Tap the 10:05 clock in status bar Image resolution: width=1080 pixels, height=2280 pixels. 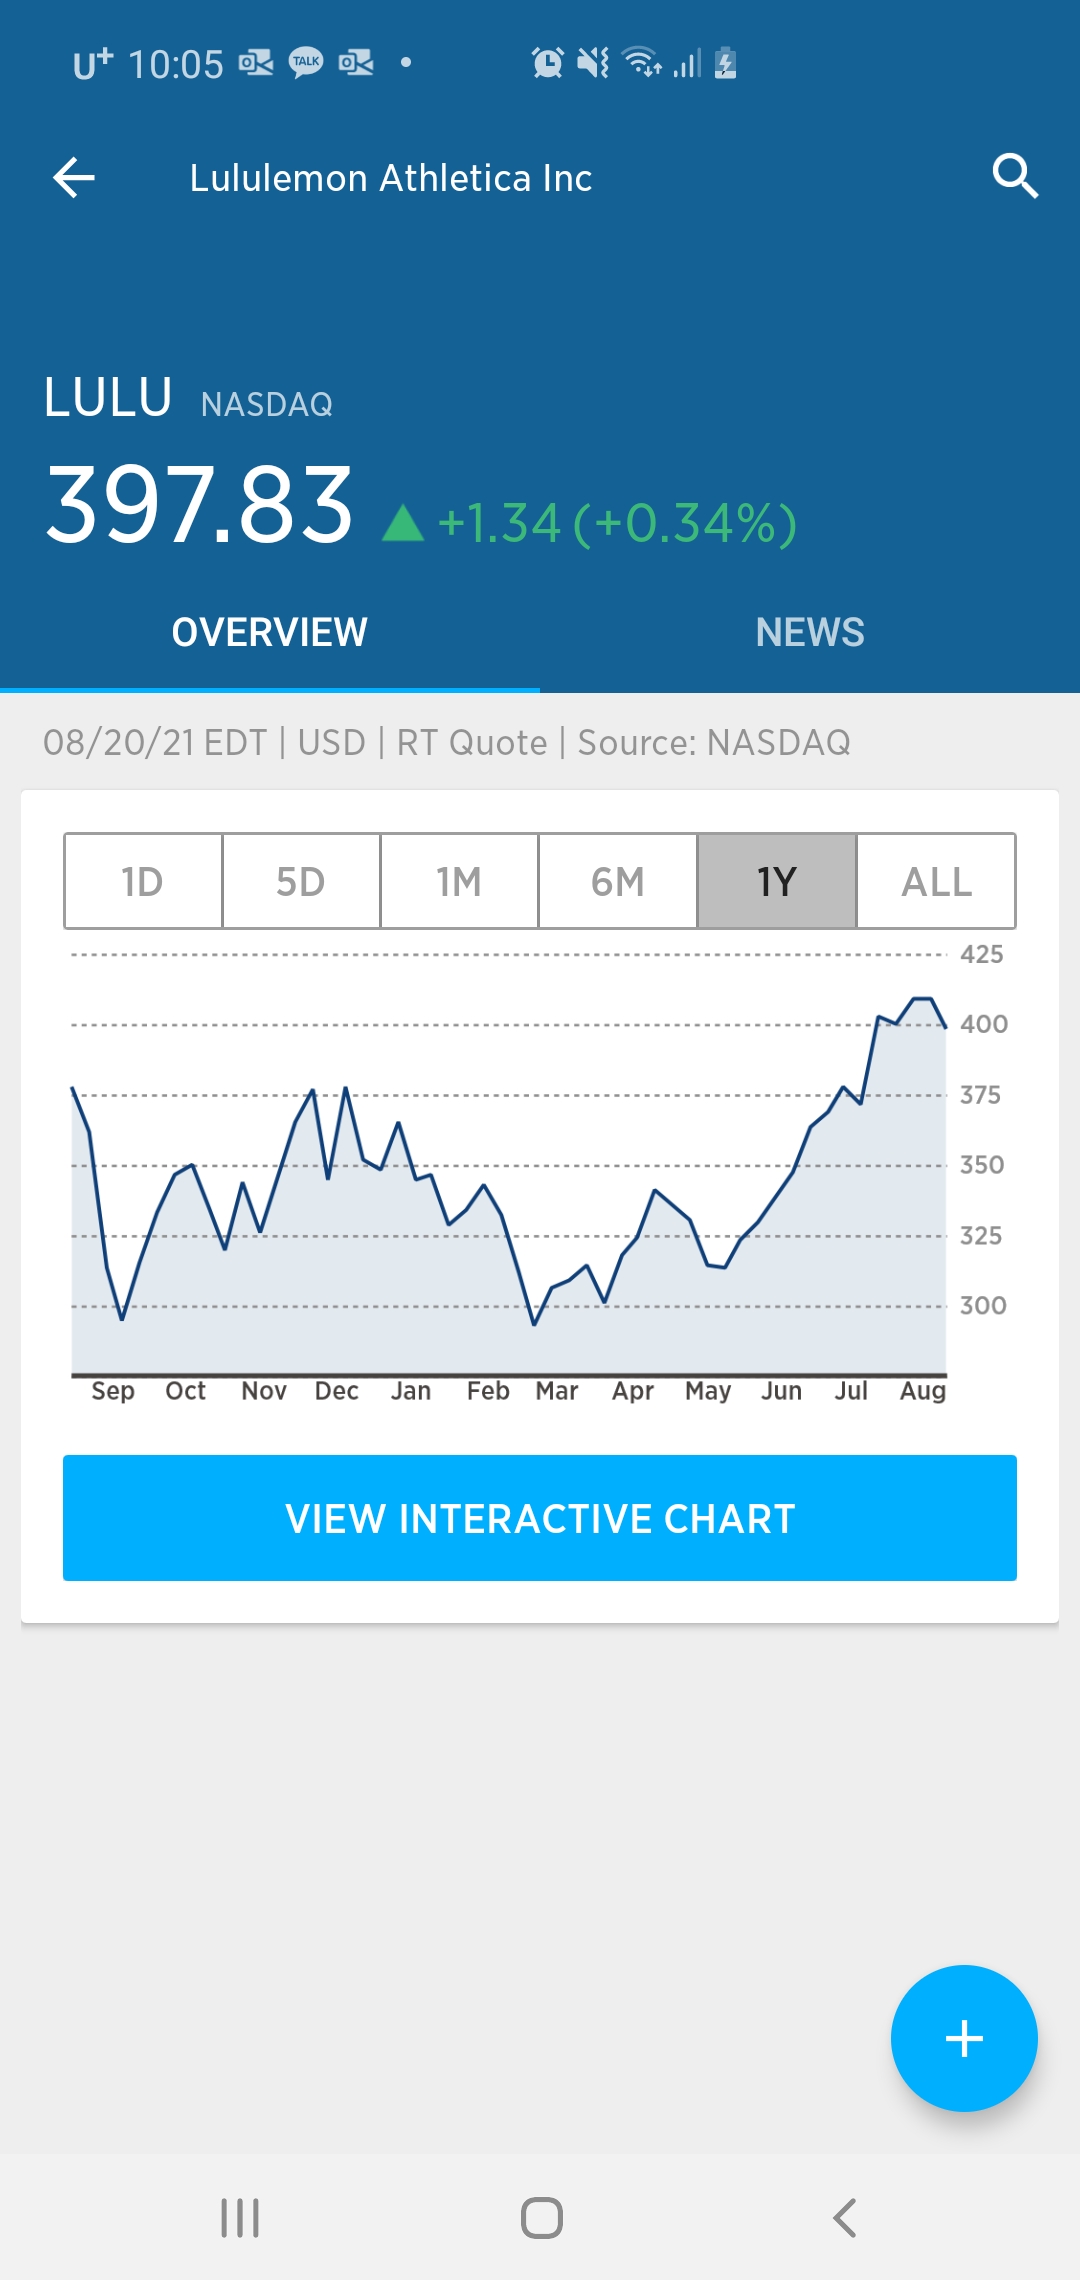click(x=176, y=64)
